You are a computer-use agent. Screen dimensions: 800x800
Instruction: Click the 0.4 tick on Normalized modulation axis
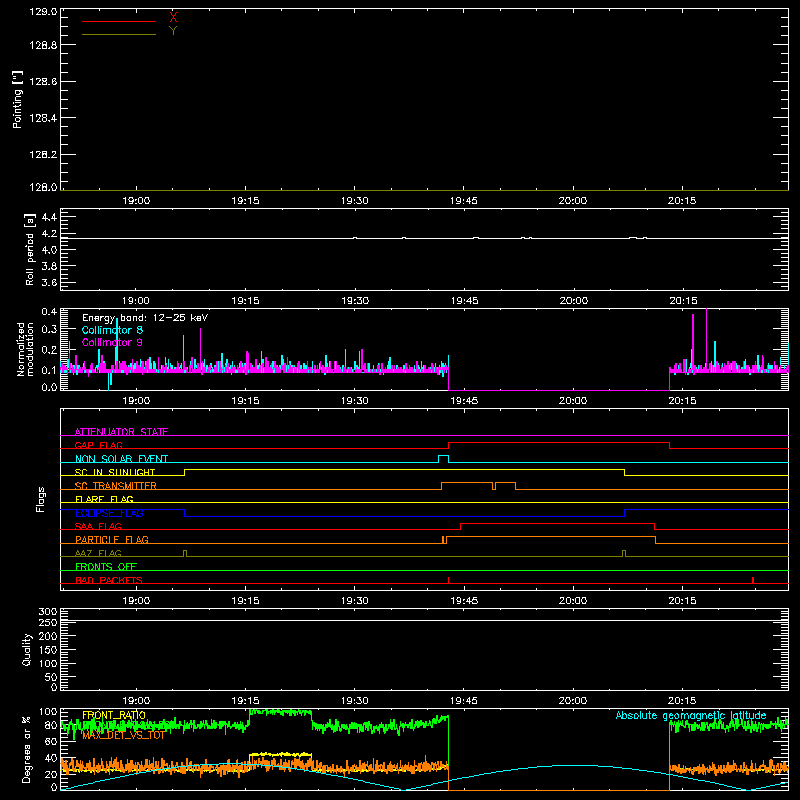coord(49,312)
